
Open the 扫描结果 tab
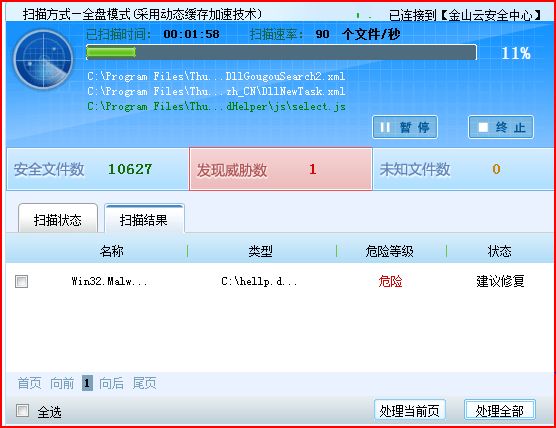pos(144,218)
